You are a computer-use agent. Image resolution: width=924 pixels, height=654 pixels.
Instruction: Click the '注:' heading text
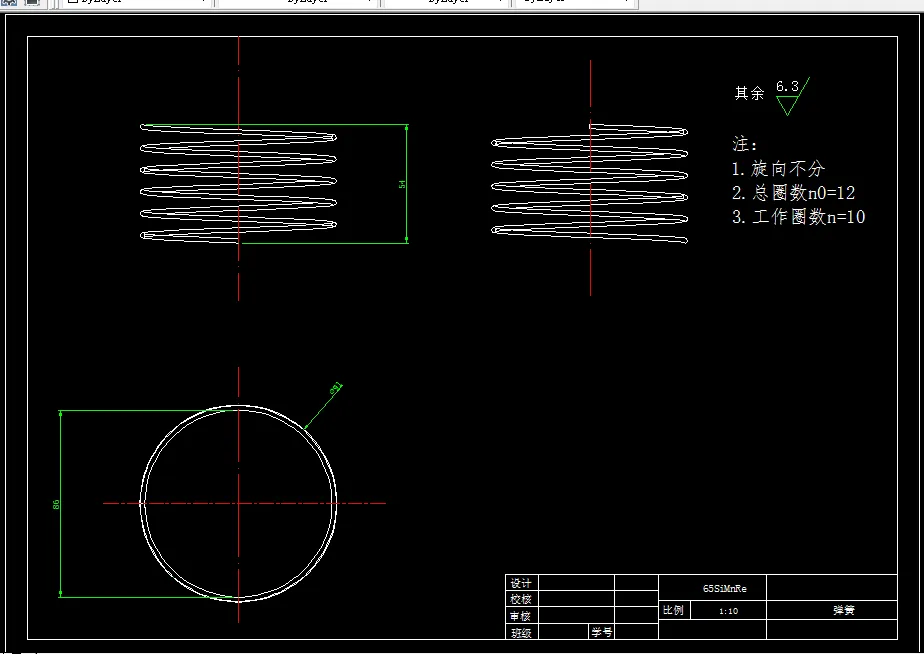point(744,144)
